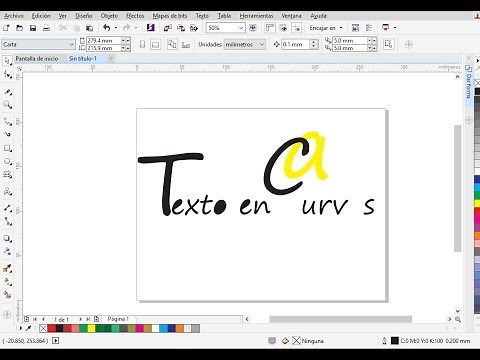Open the Objeto menu
This screenshot has height=360, width=480.
pos(109,16)
